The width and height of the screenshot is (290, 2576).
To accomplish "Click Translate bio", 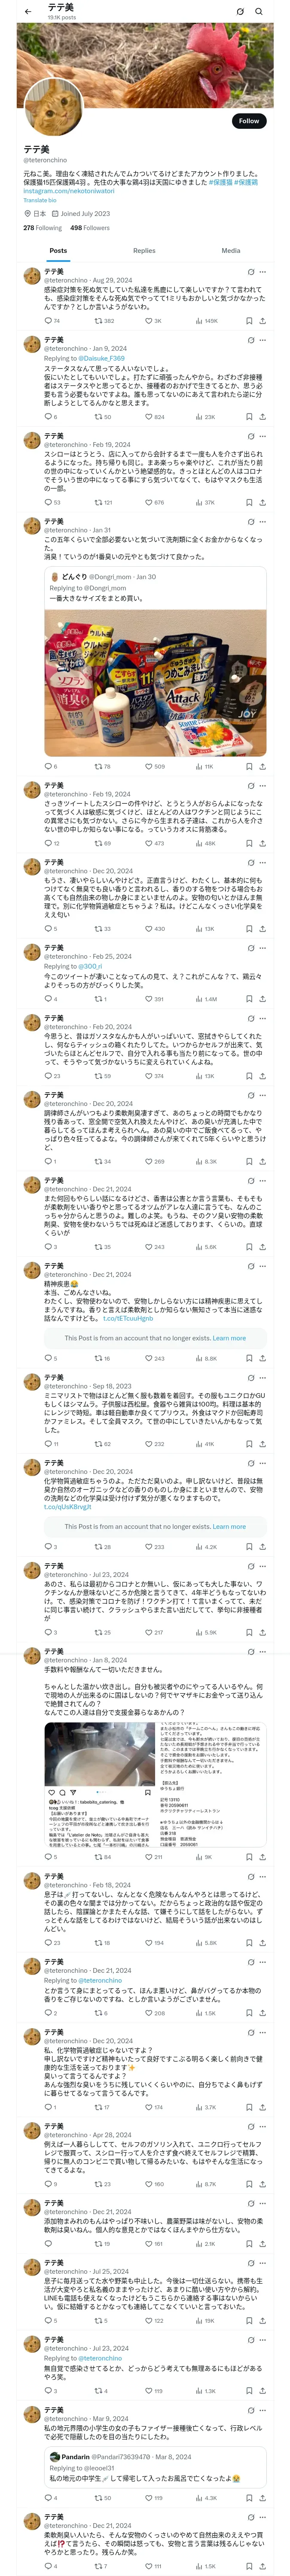I will tap(40, 200).
